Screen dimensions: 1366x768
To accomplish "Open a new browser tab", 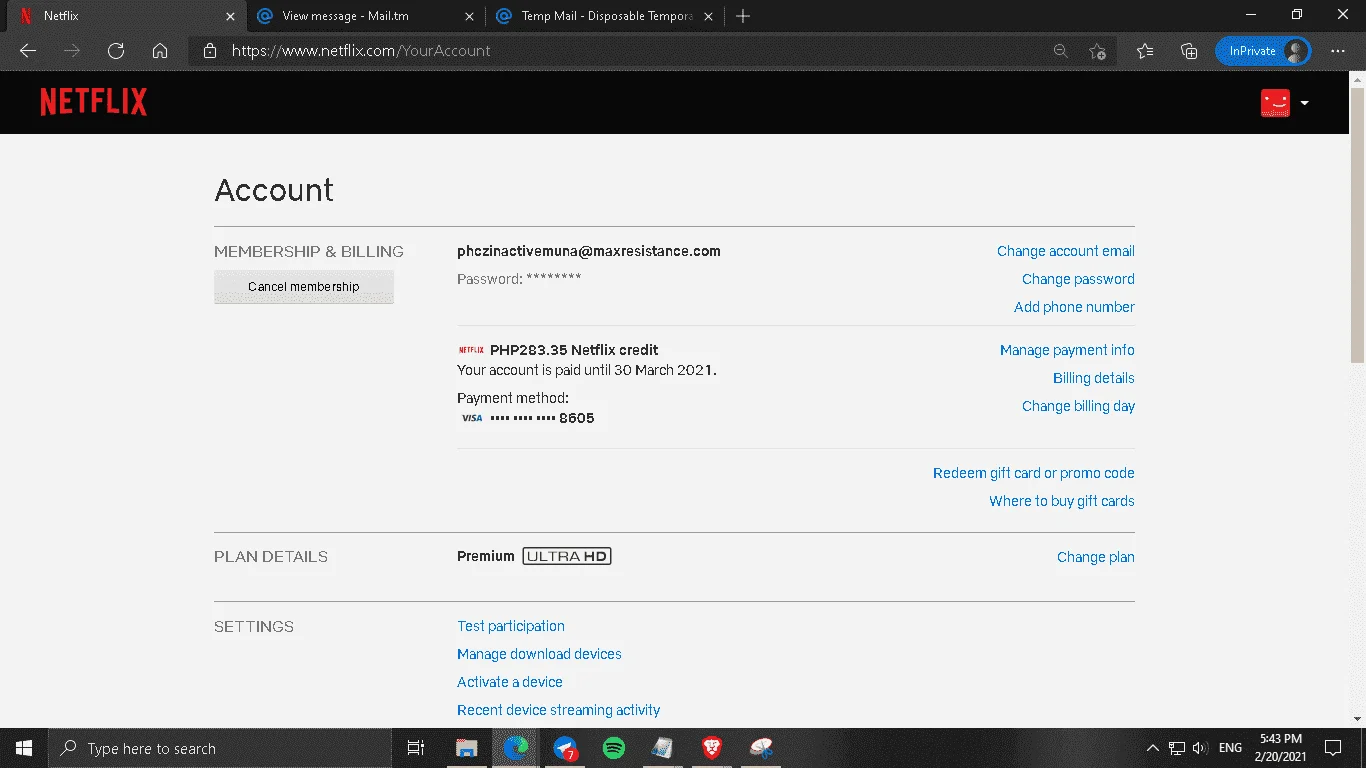I will tap(743, 16).
